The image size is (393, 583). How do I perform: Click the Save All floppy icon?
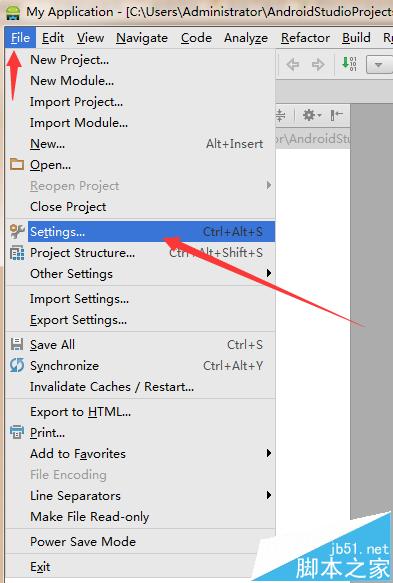click(17, 344)
